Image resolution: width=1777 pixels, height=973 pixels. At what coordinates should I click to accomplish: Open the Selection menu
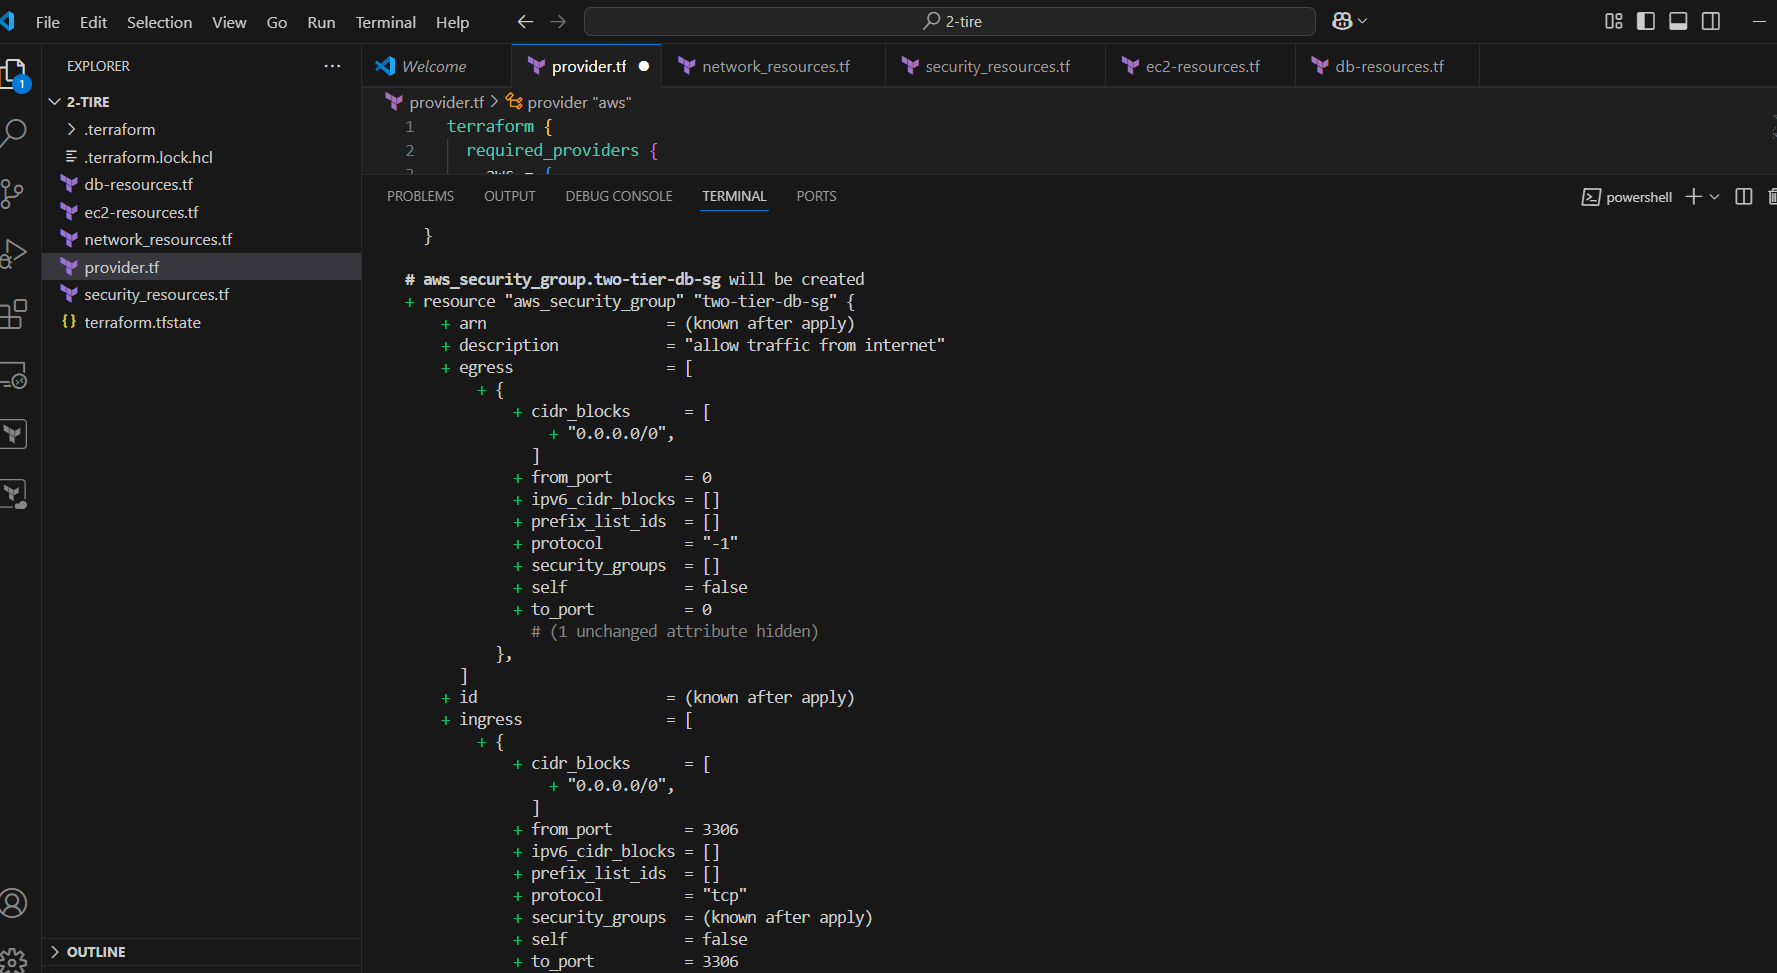pos(159,22)
